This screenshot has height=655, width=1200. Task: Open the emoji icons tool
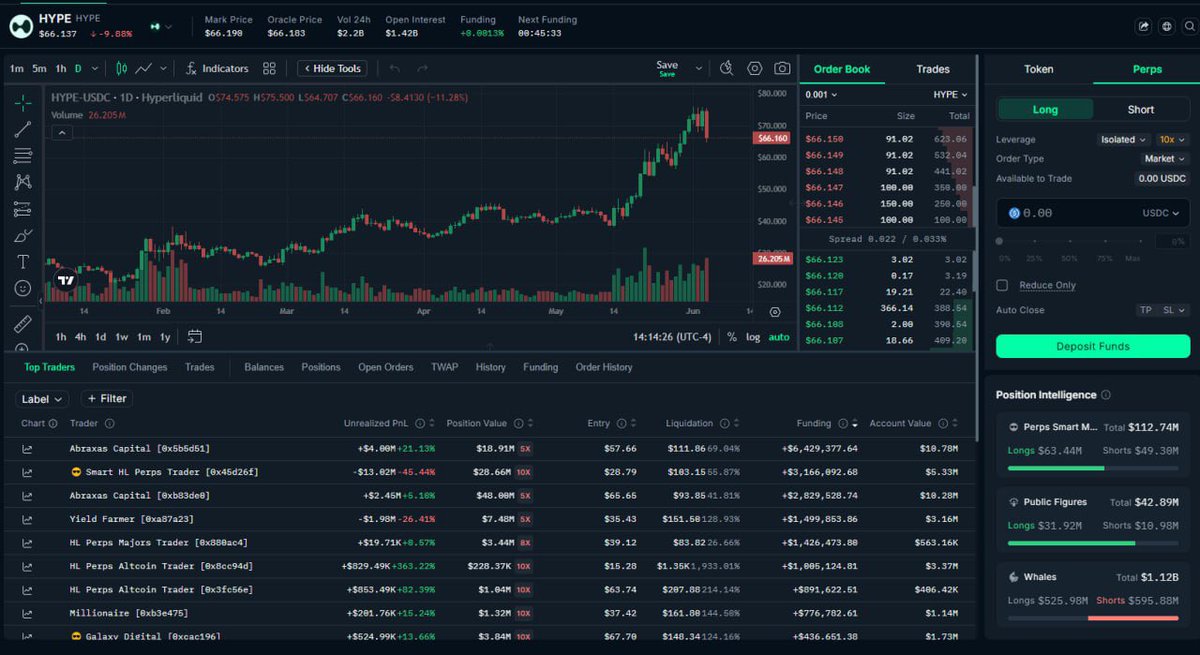pyautogui.click(x=22, y=288)
